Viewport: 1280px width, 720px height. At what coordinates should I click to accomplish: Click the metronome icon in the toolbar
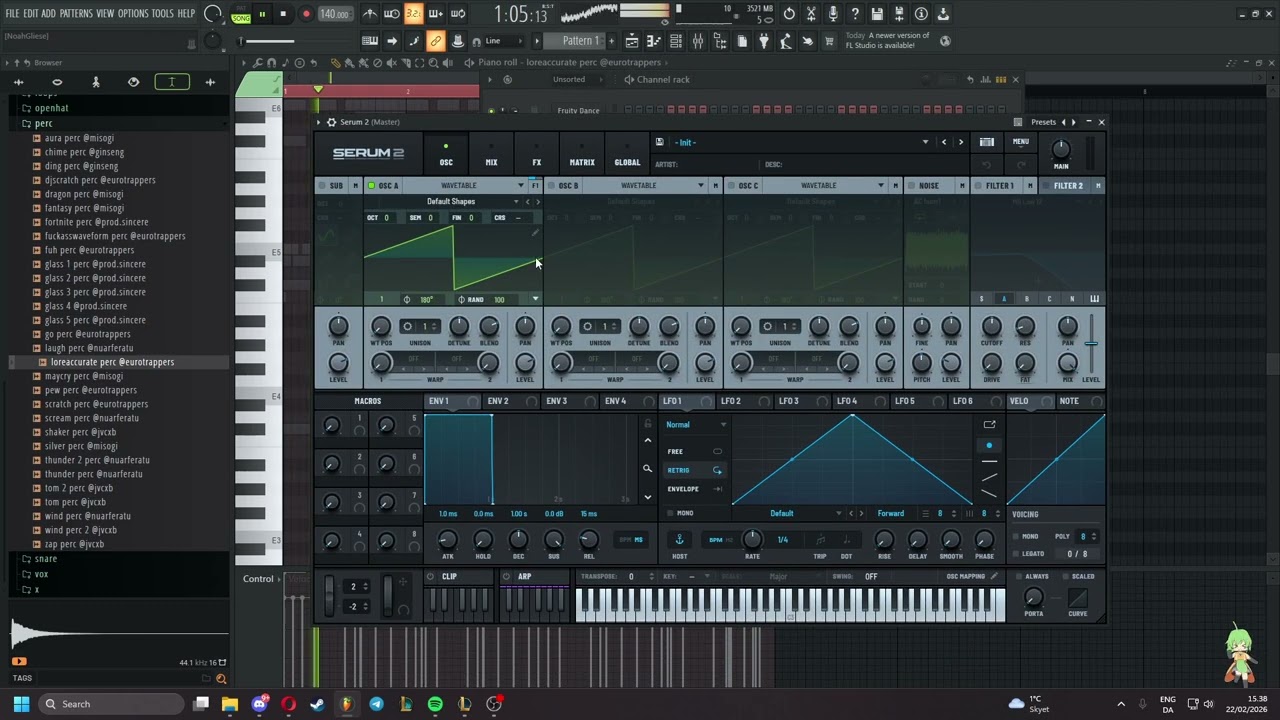[370, 14]
